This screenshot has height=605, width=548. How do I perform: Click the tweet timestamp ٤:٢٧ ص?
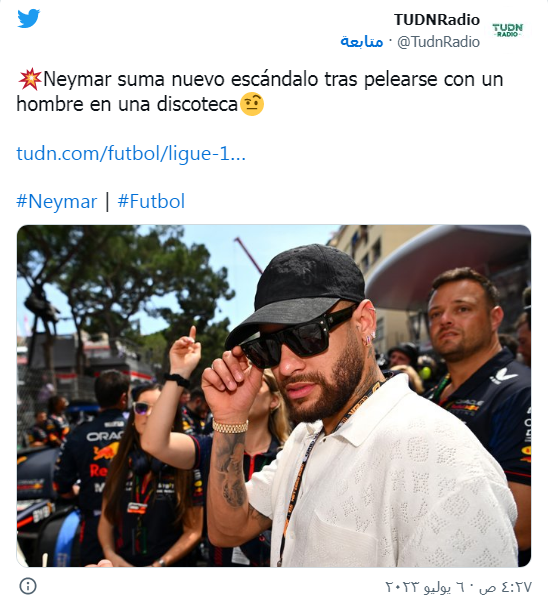click(506, 587)
